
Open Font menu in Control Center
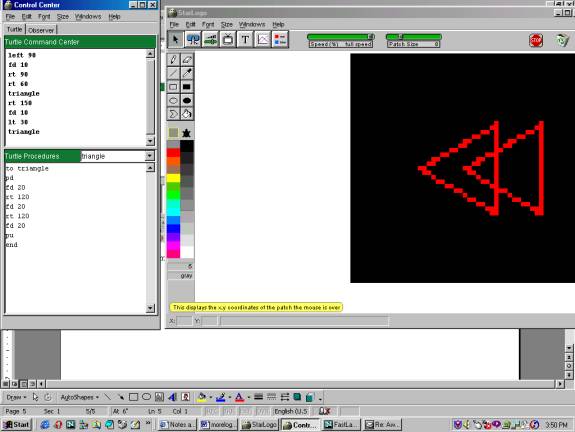[x=44, y=17]
